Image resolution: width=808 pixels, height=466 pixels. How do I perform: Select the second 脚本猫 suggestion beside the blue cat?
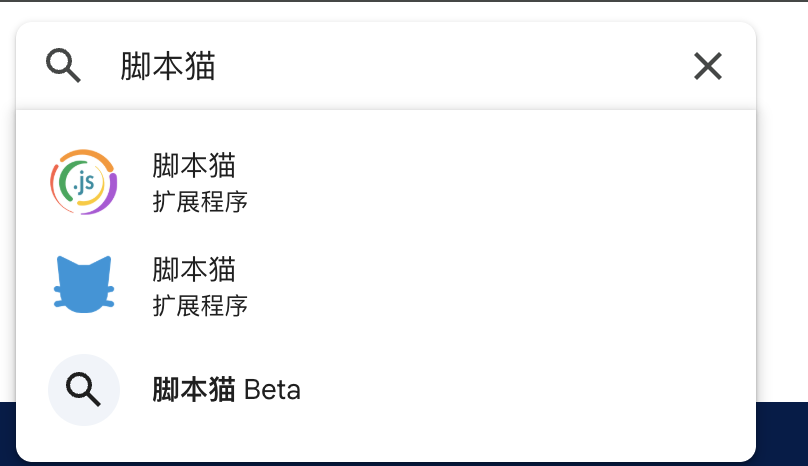click(x=194, y=269)
